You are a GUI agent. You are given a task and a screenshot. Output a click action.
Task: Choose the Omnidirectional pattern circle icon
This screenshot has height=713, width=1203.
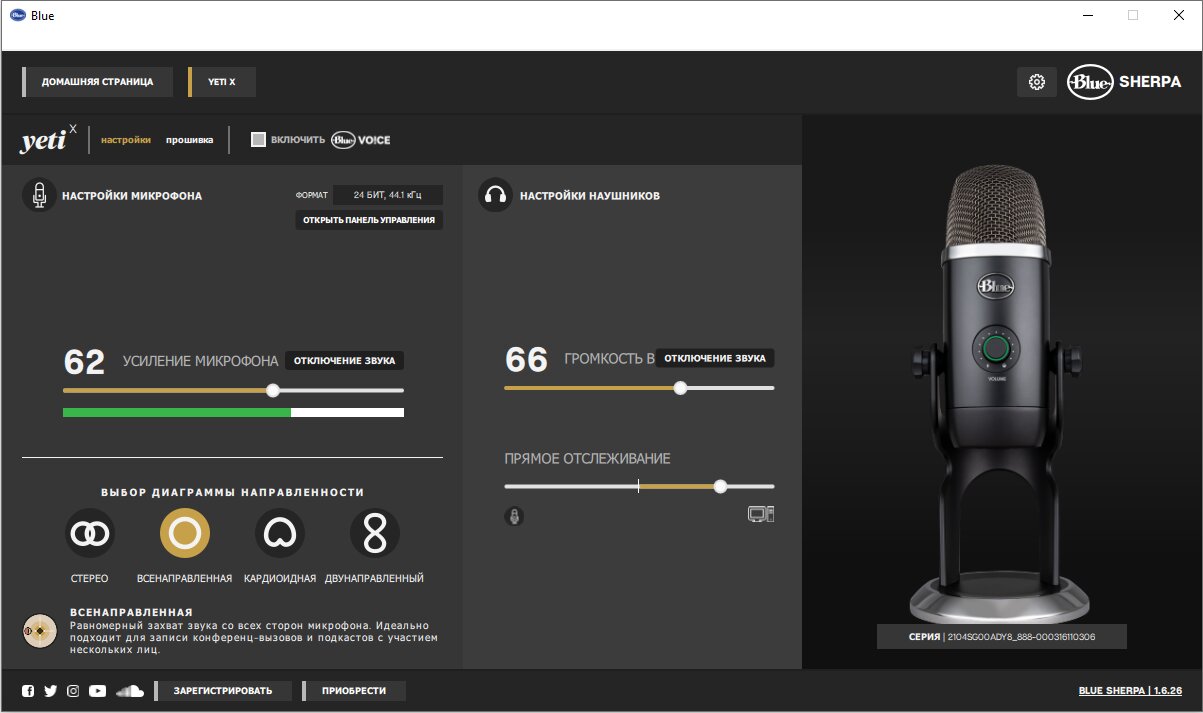(185, 534)
